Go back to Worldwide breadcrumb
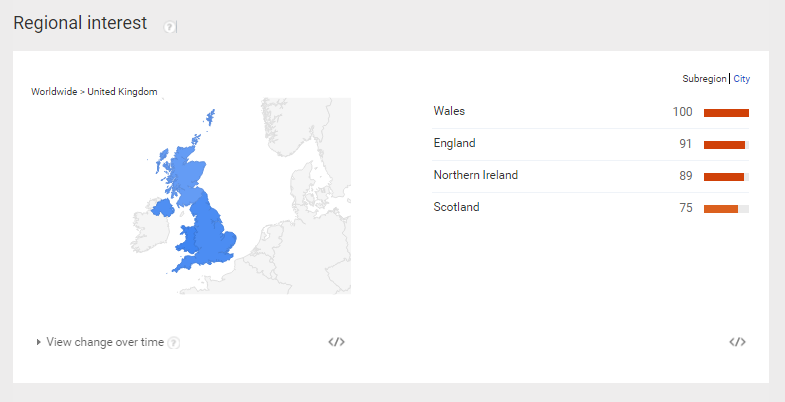 pyautogui.click(x=54, y=92)
